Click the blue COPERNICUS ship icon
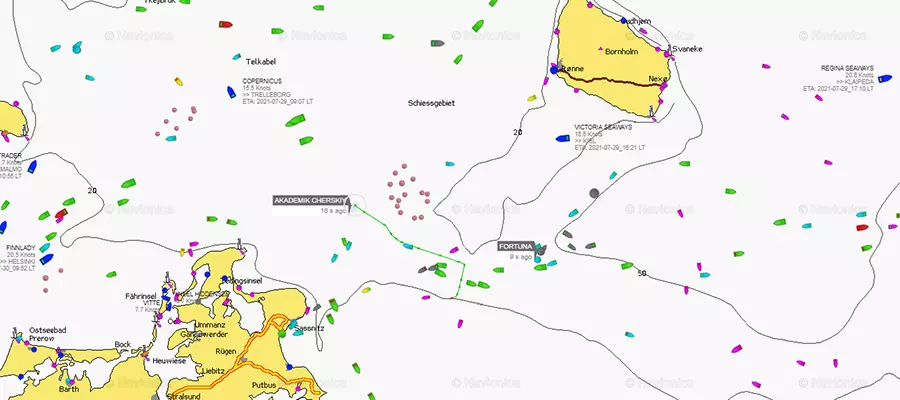Screen dimensions: 900x400 click(231, 92)
